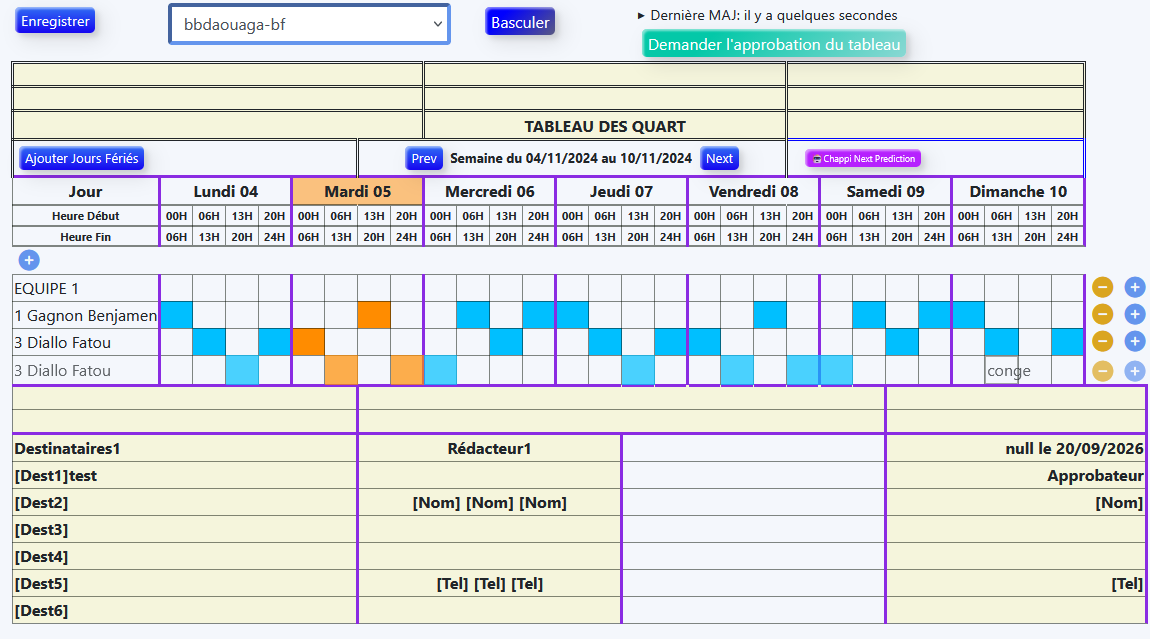Click the [Tel] [Tel] [Tel] rédacteur cell
Viewport: 1150px width, 639px height.
(489, 583)
